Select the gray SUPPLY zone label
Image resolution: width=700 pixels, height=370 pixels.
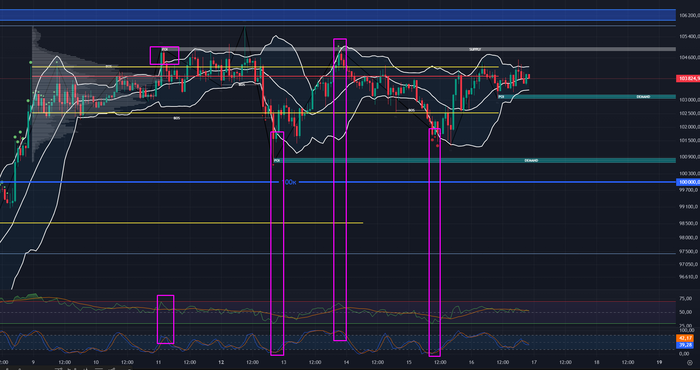coord(475,49)
